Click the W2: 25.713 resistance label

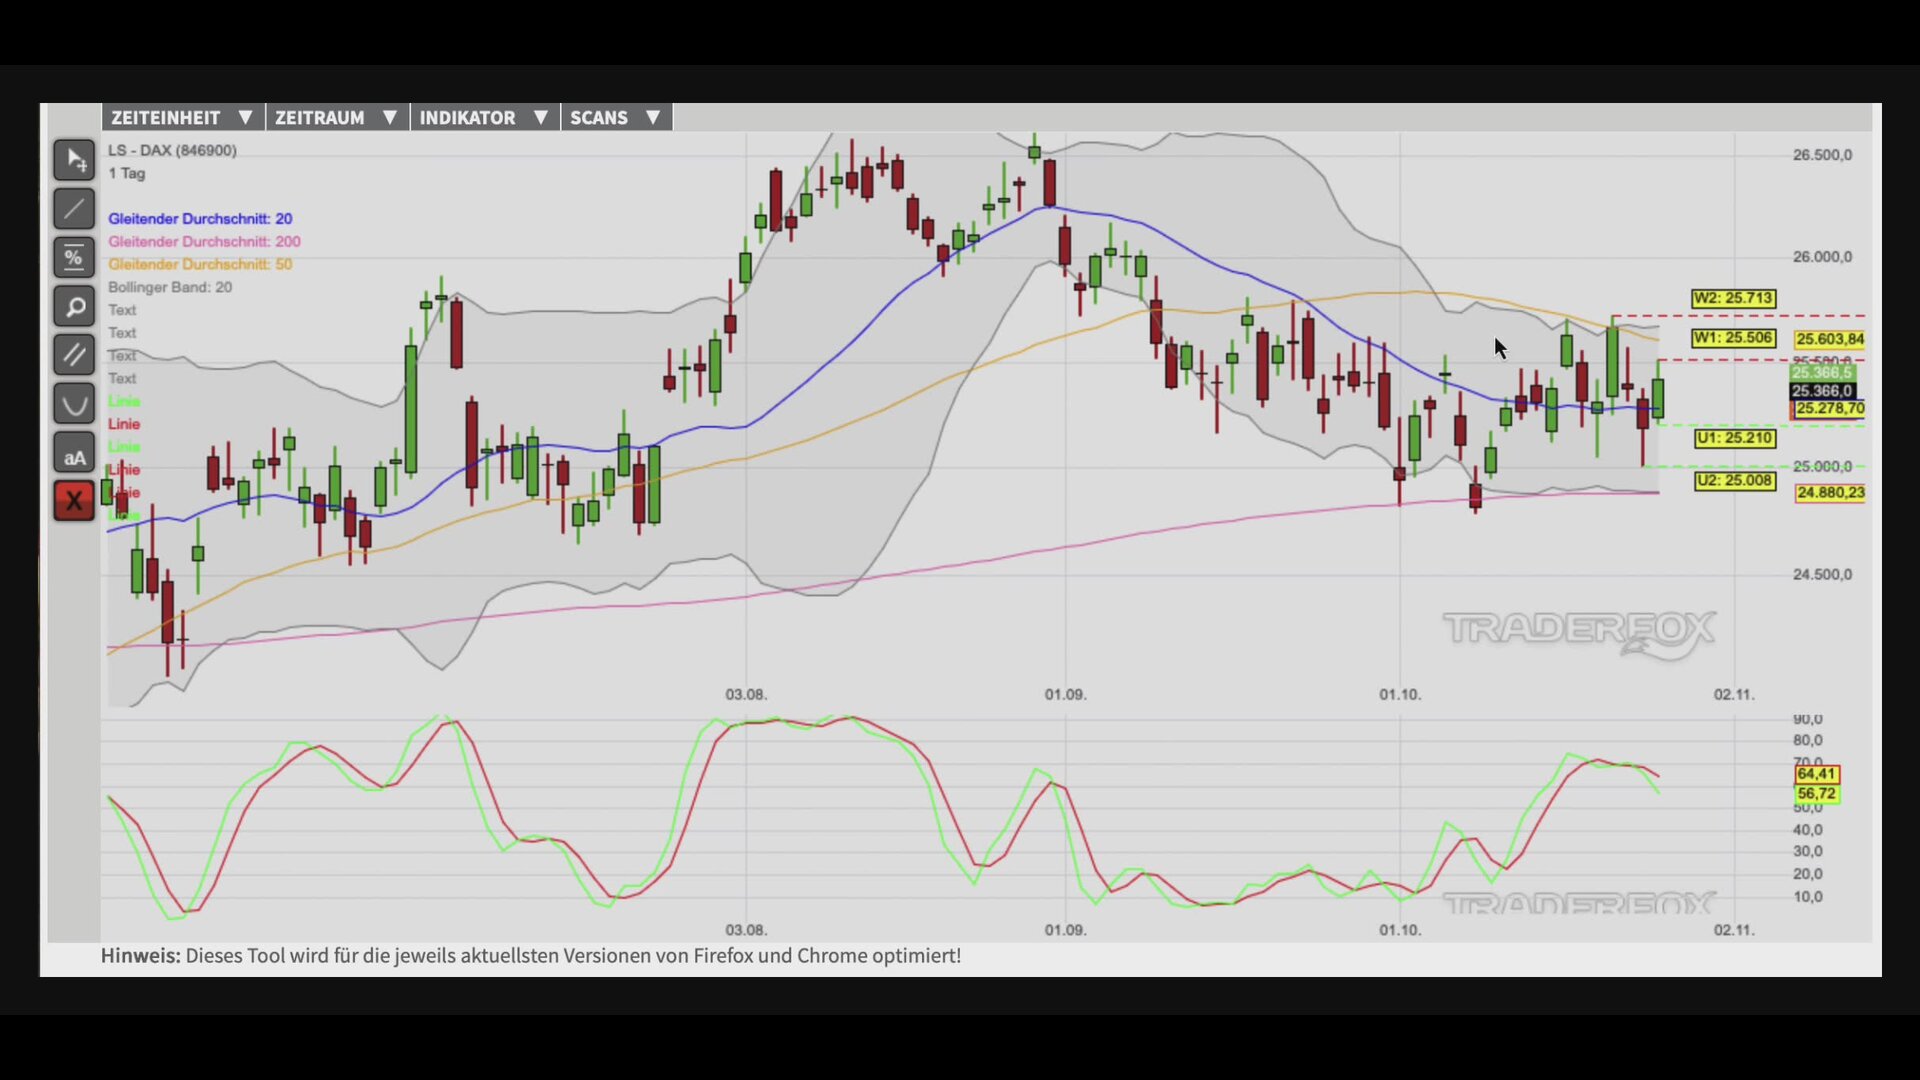click(x=1733, y=298)
